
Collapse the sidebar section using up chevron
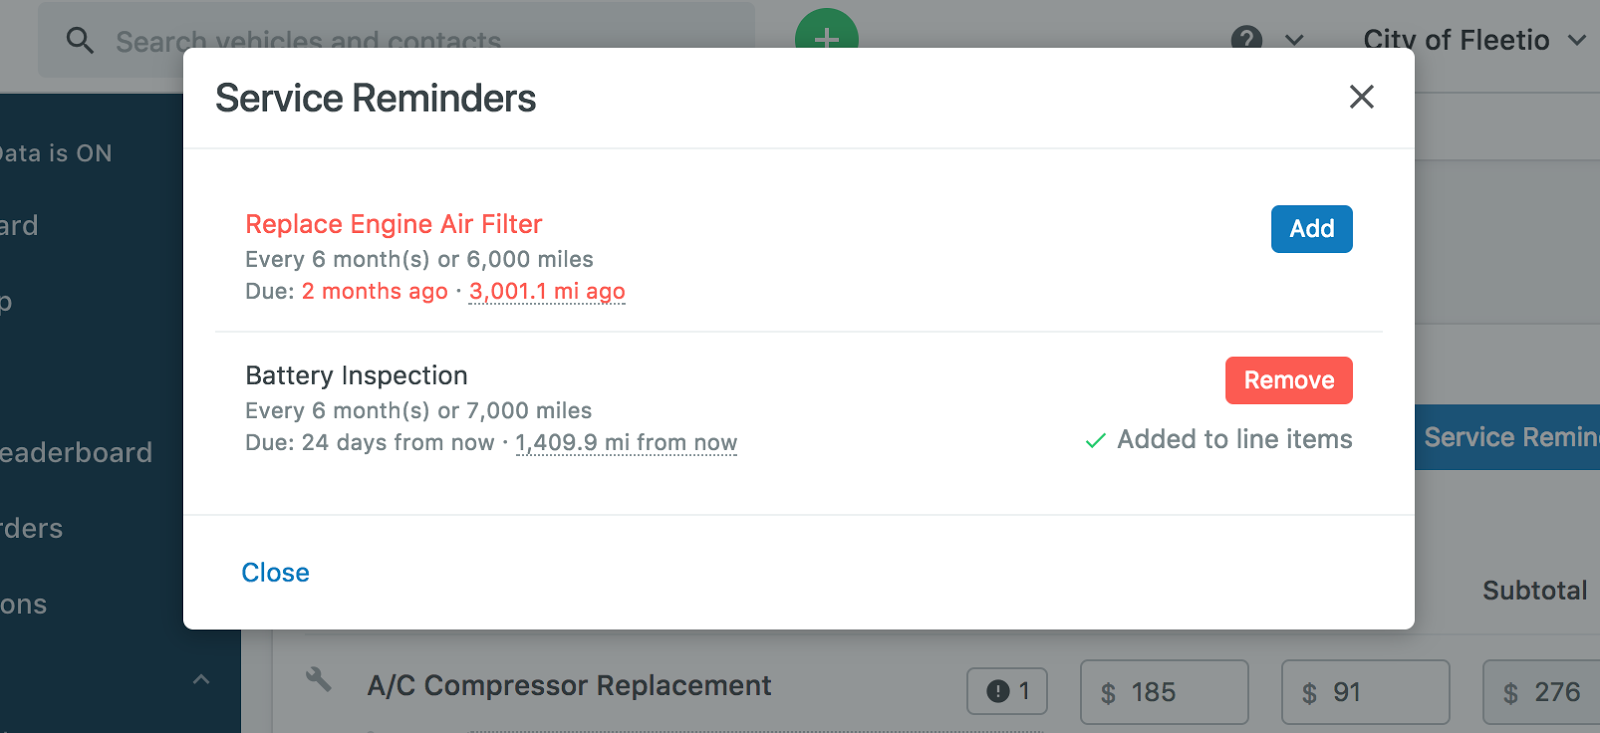pos(201,680)
